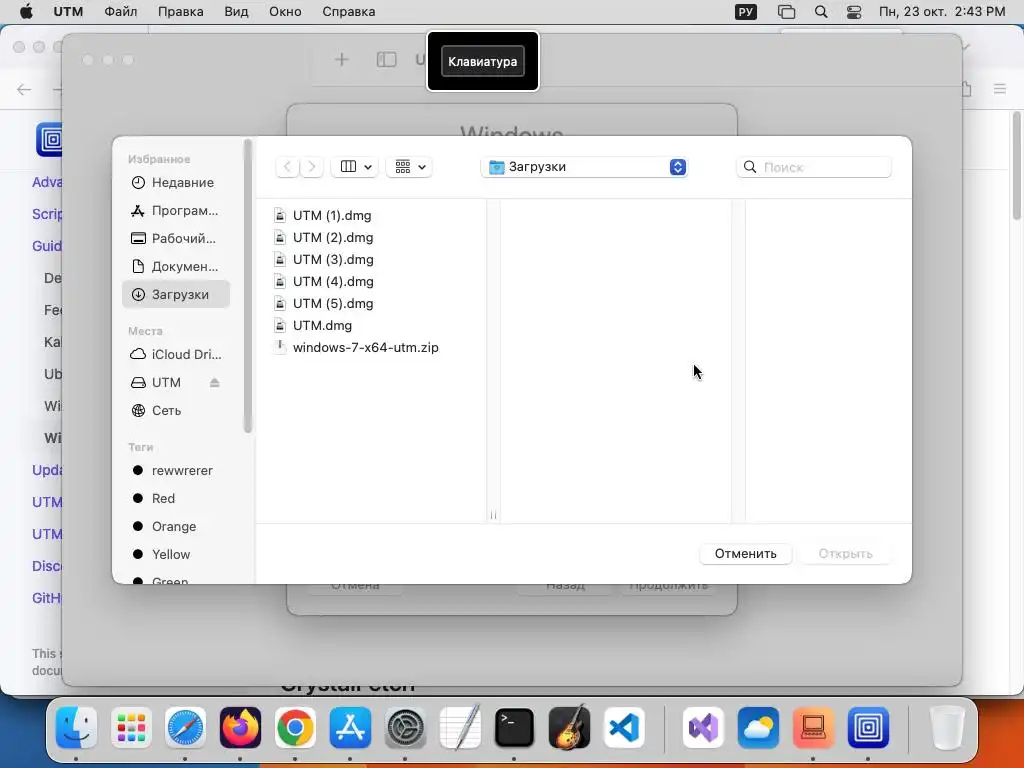Select Документы in the sidebar
The height and width of the screenshot is (768, 1024).
coord(176,266)
